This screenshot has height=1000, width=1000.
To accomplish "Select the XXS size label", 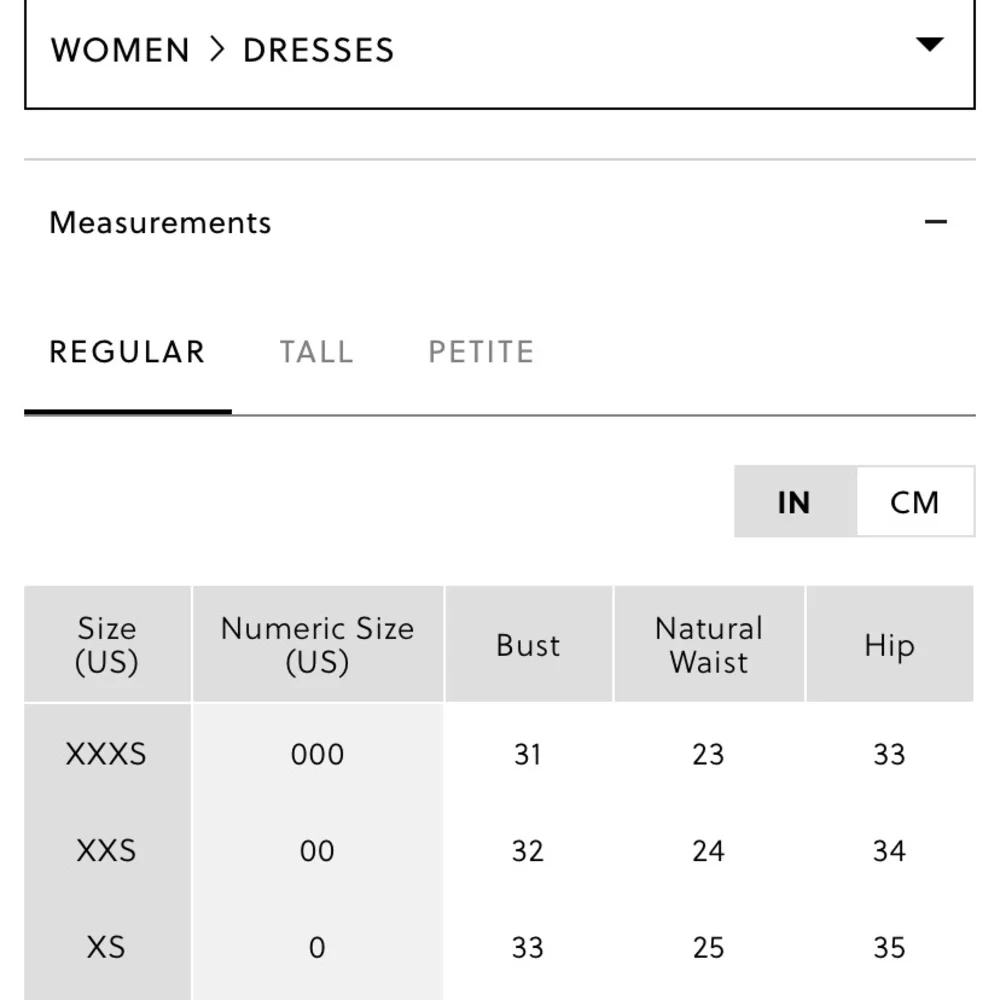I will 107,851.
